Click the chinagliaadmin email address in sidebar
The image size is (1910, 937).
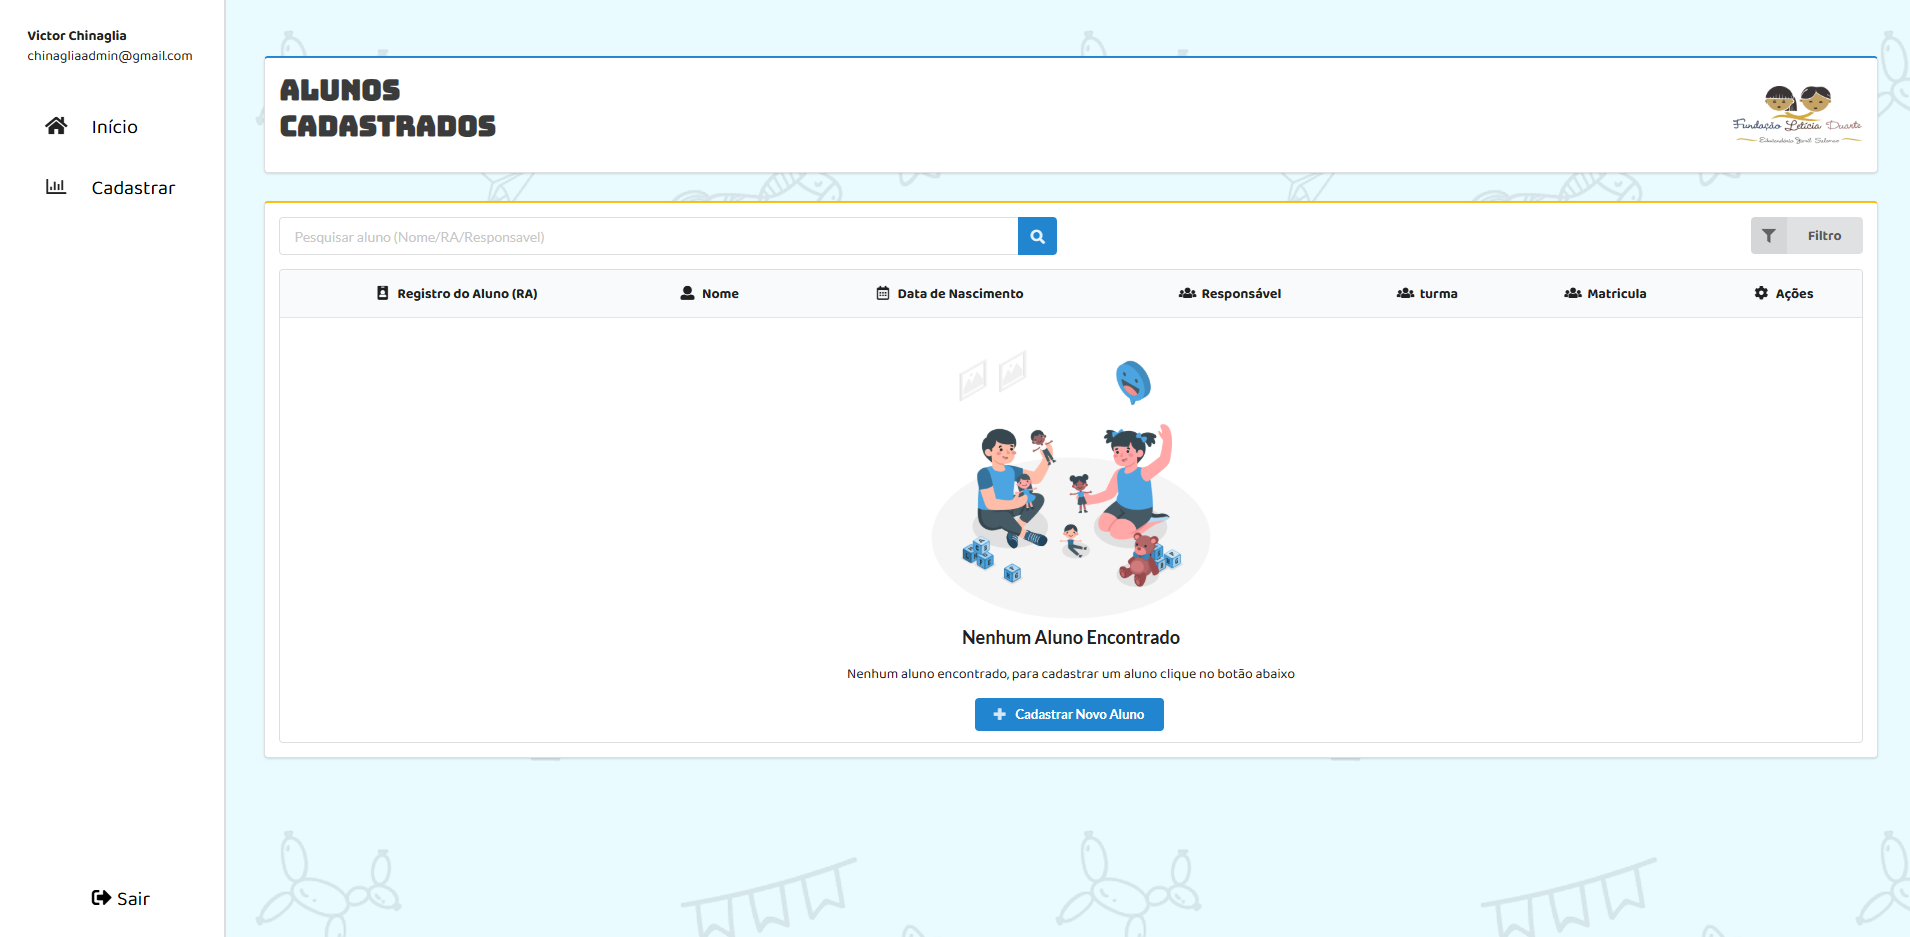tap(110, 56)
